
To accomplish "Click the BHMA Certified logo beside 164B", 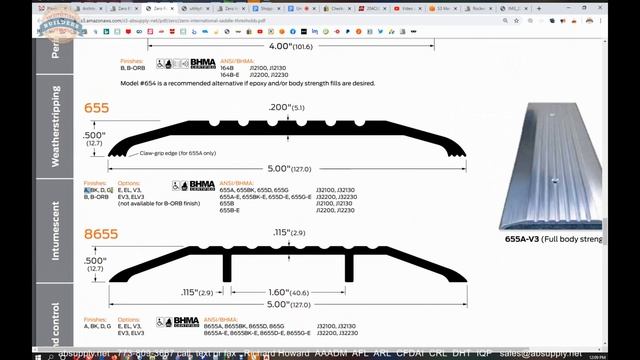I will tap(203, 63).
